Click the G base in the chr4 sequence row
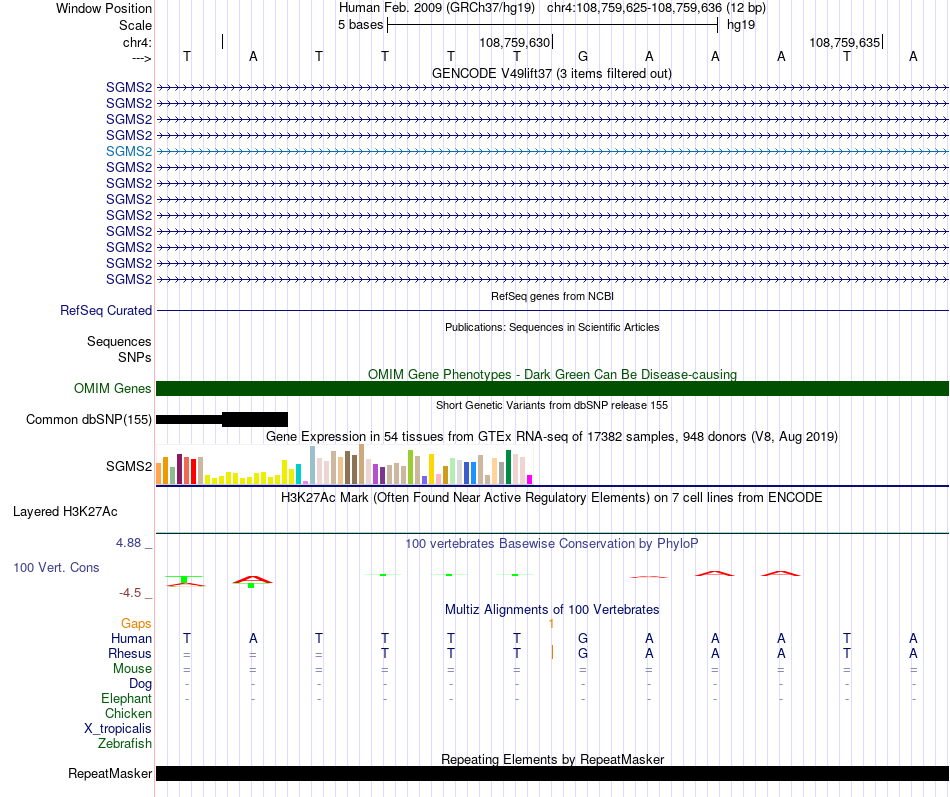 click(583, 56)
